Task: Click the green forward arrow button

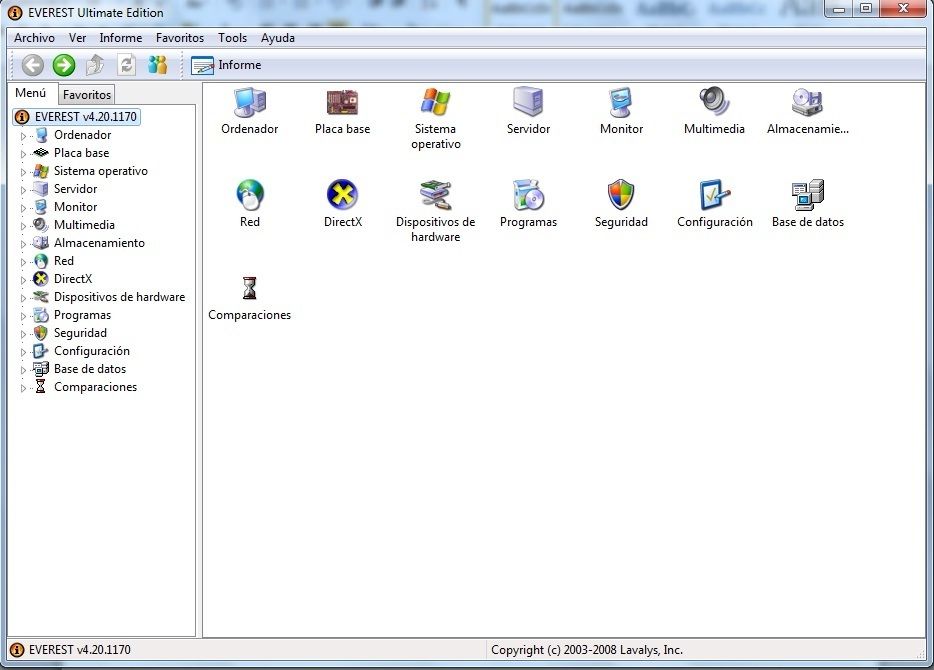Action: tap(64, 65)
